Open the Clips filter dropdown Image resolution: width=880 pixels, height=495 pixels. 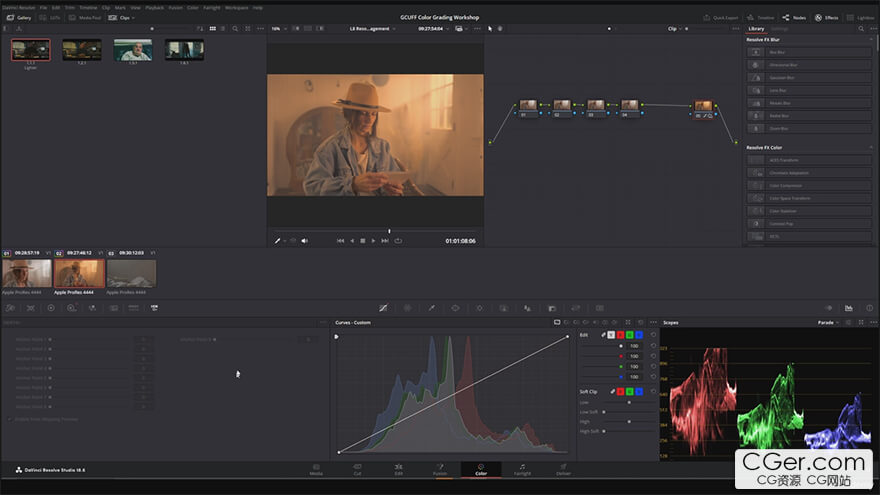(x=122, y=18)
